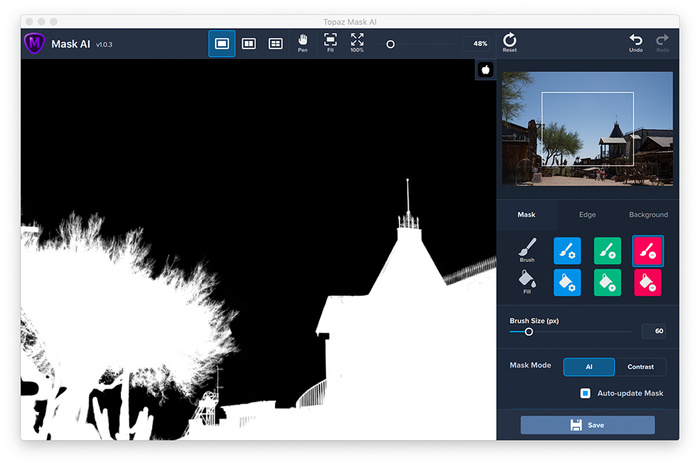
Task: Undo the last action
Action: (x=636, y=43)
